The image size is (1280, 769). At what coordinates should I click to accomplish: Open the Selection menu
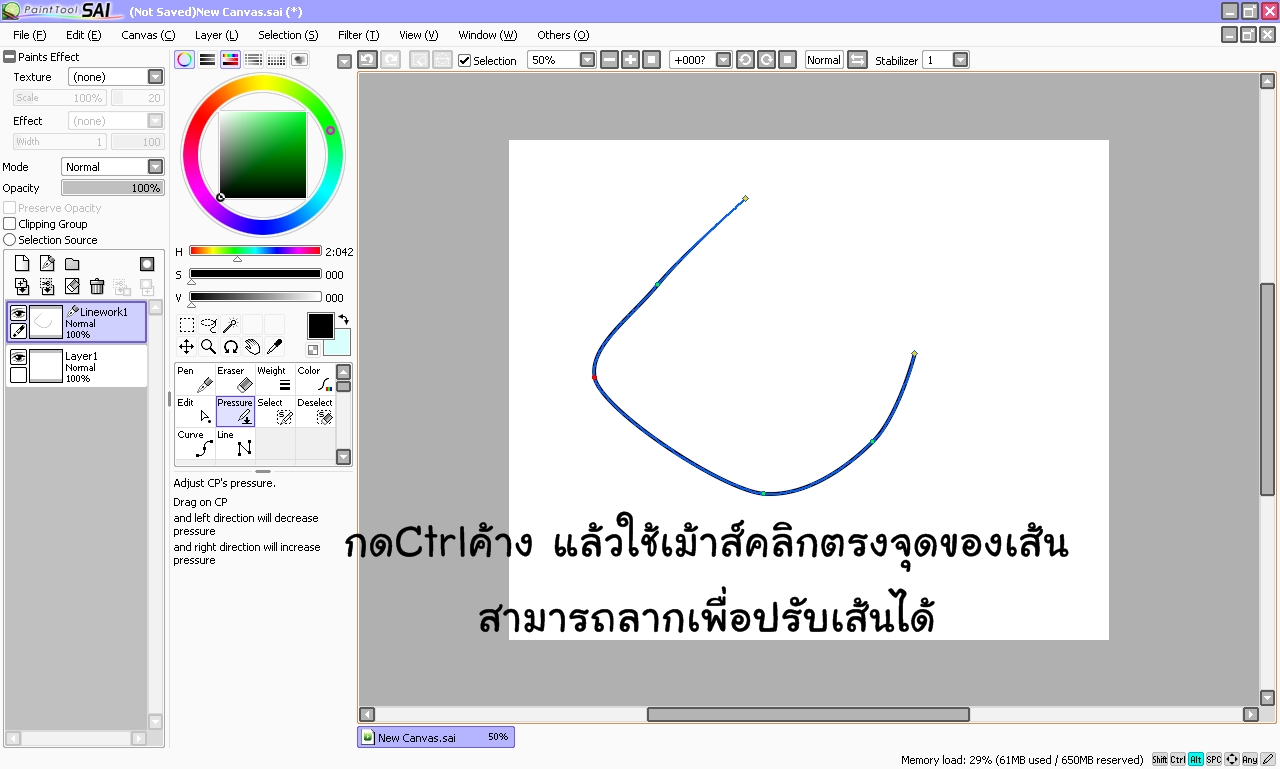pyautogui.click(x=288, y=35)
